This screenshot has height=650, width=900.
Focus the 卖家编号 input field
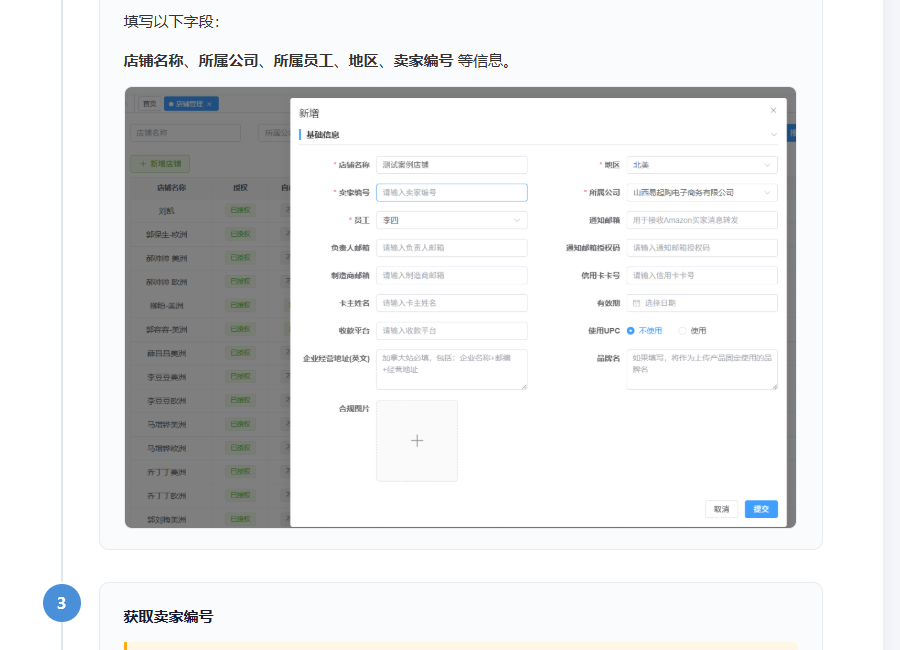click(452, 192)
